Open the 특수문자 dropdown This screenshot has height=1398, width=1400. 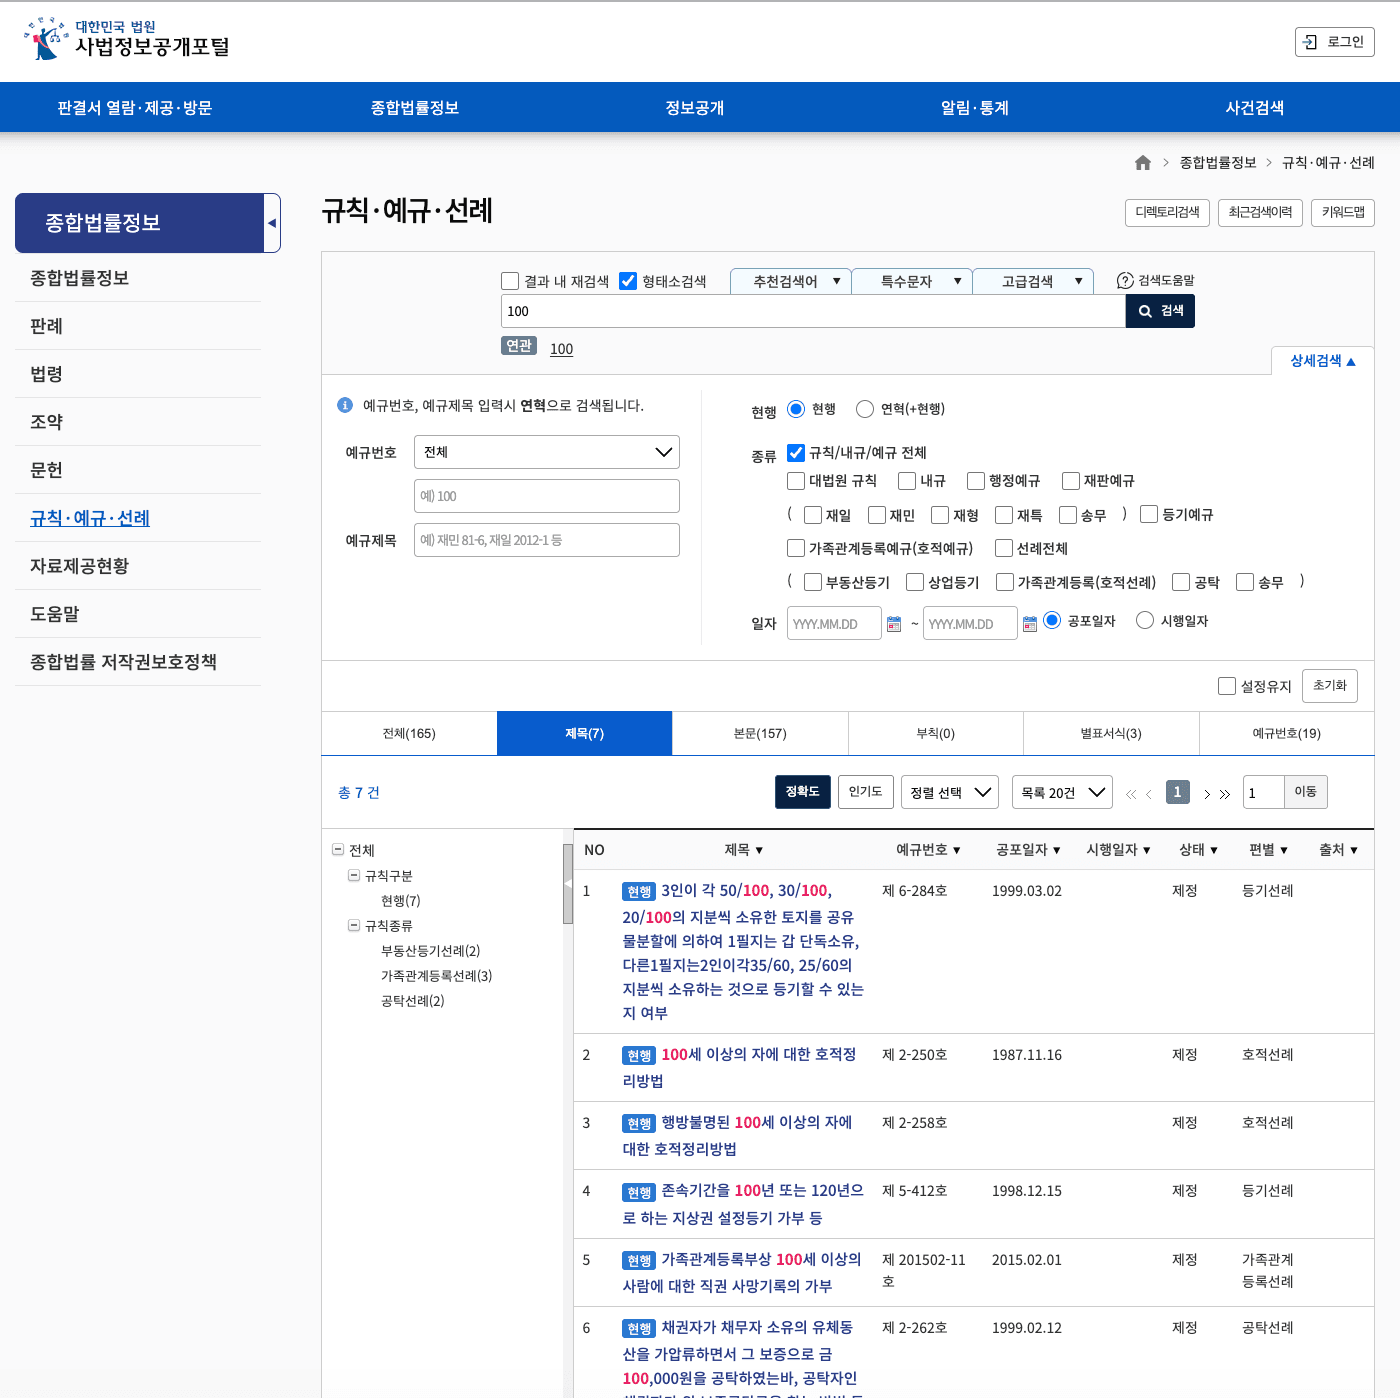(912, 281)
